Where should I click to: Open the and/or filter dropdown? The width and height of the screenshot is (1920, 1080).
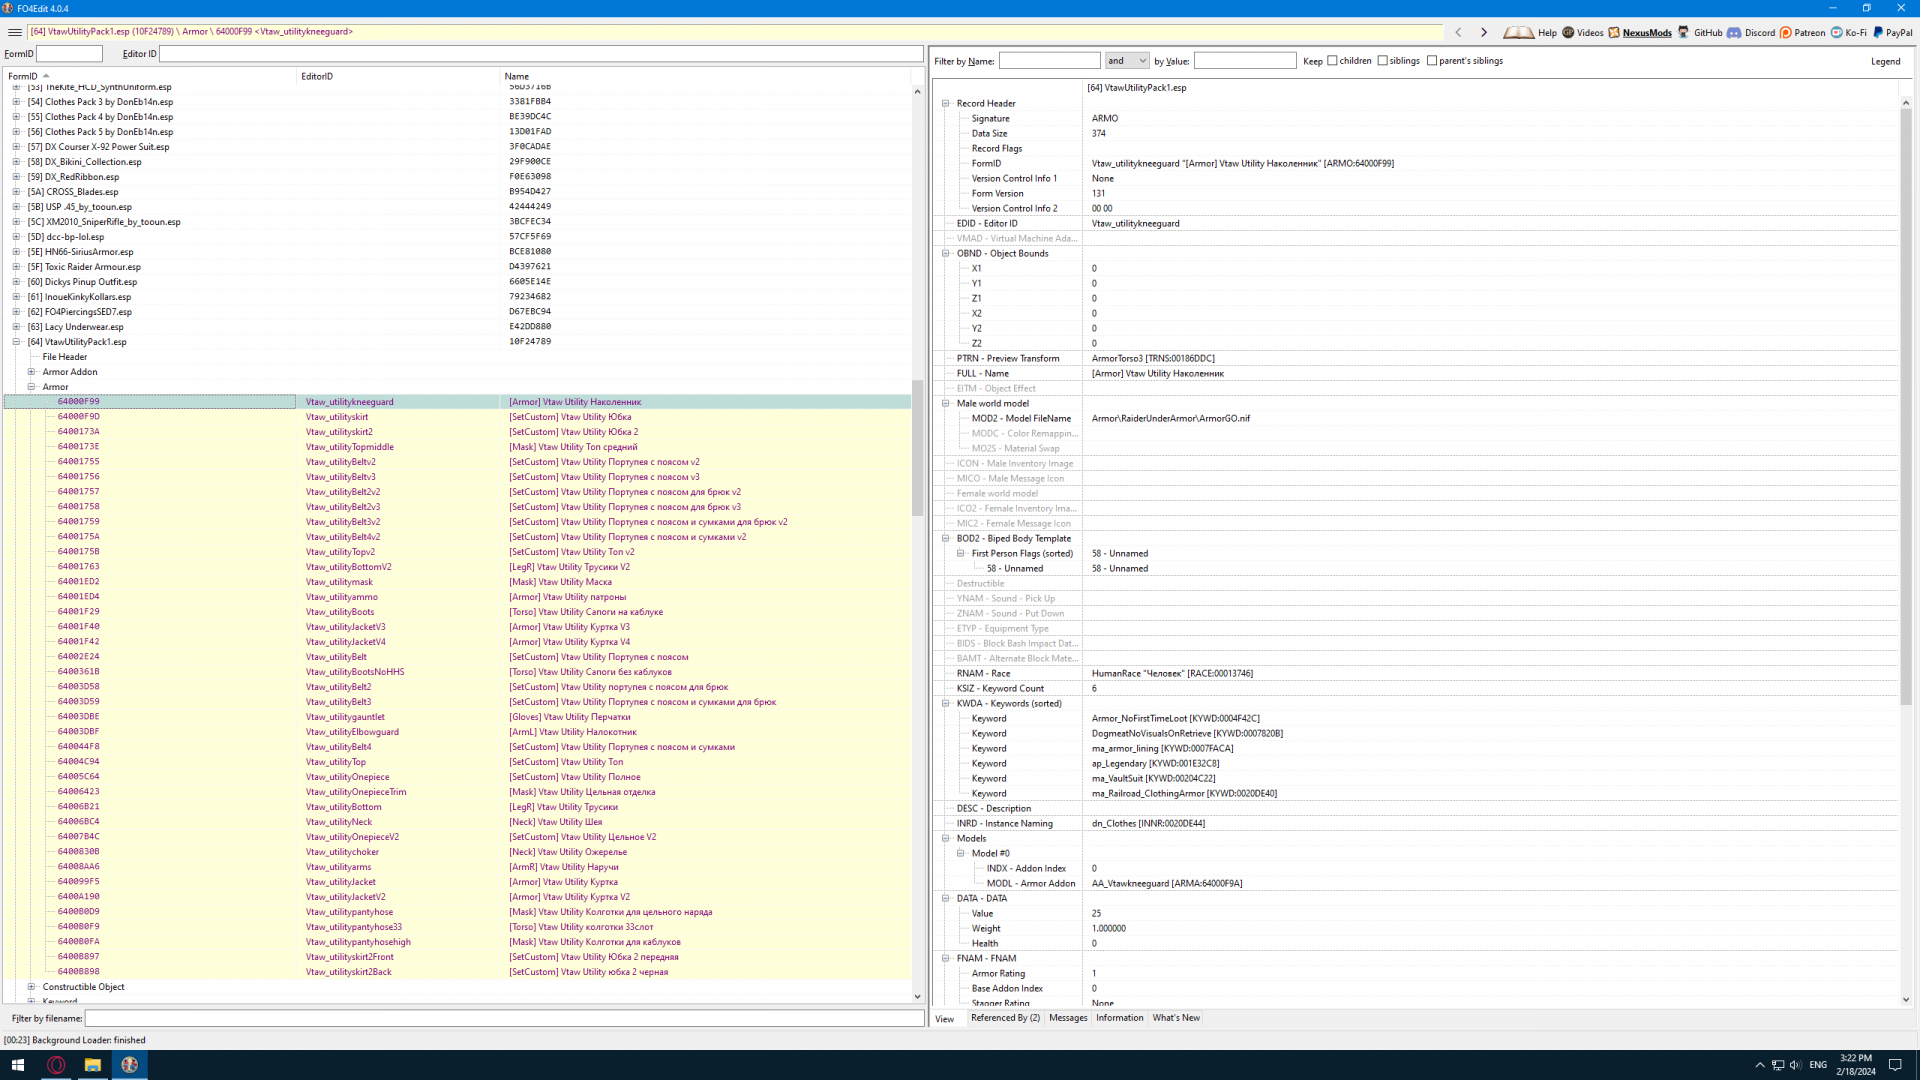1127,61
